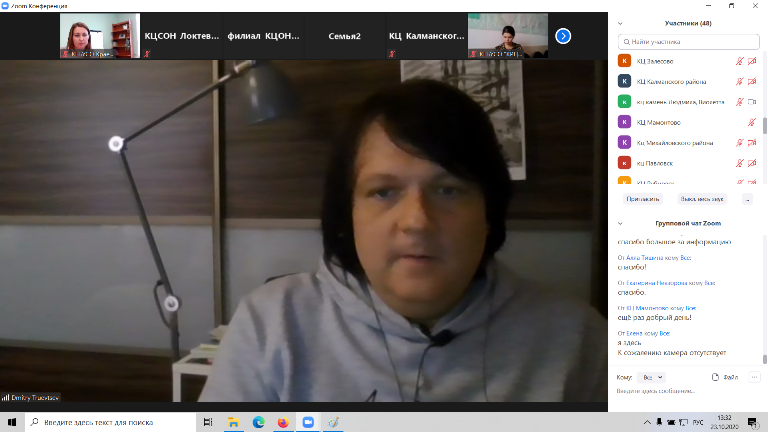The height and width of the screenshot is (432, 768).
Task: Open more options beside Выкл. весь звук
Action: point(747,199)
